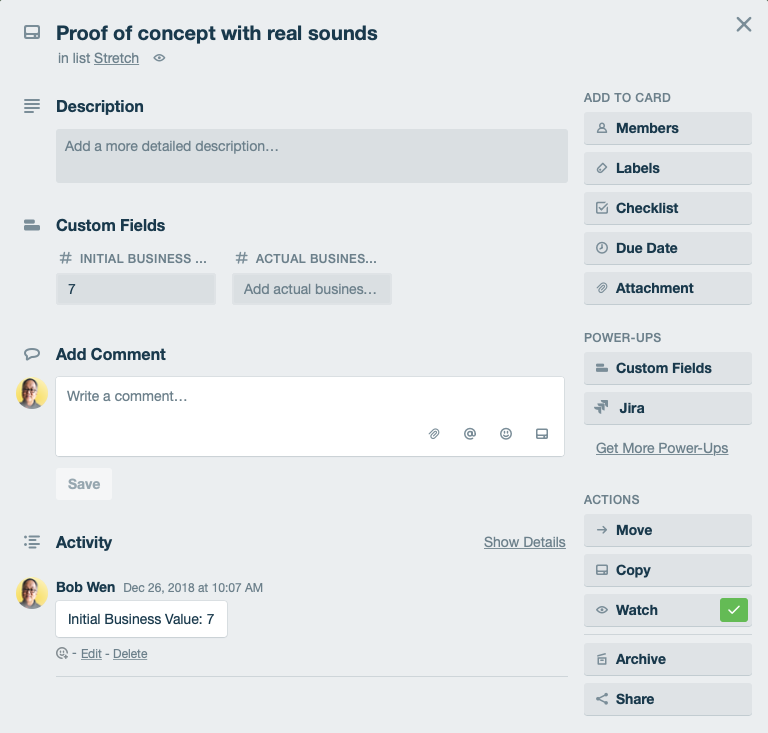Click Show Details in Activity
This screenshot has width=768, height=733.
[x=524, y=542]
